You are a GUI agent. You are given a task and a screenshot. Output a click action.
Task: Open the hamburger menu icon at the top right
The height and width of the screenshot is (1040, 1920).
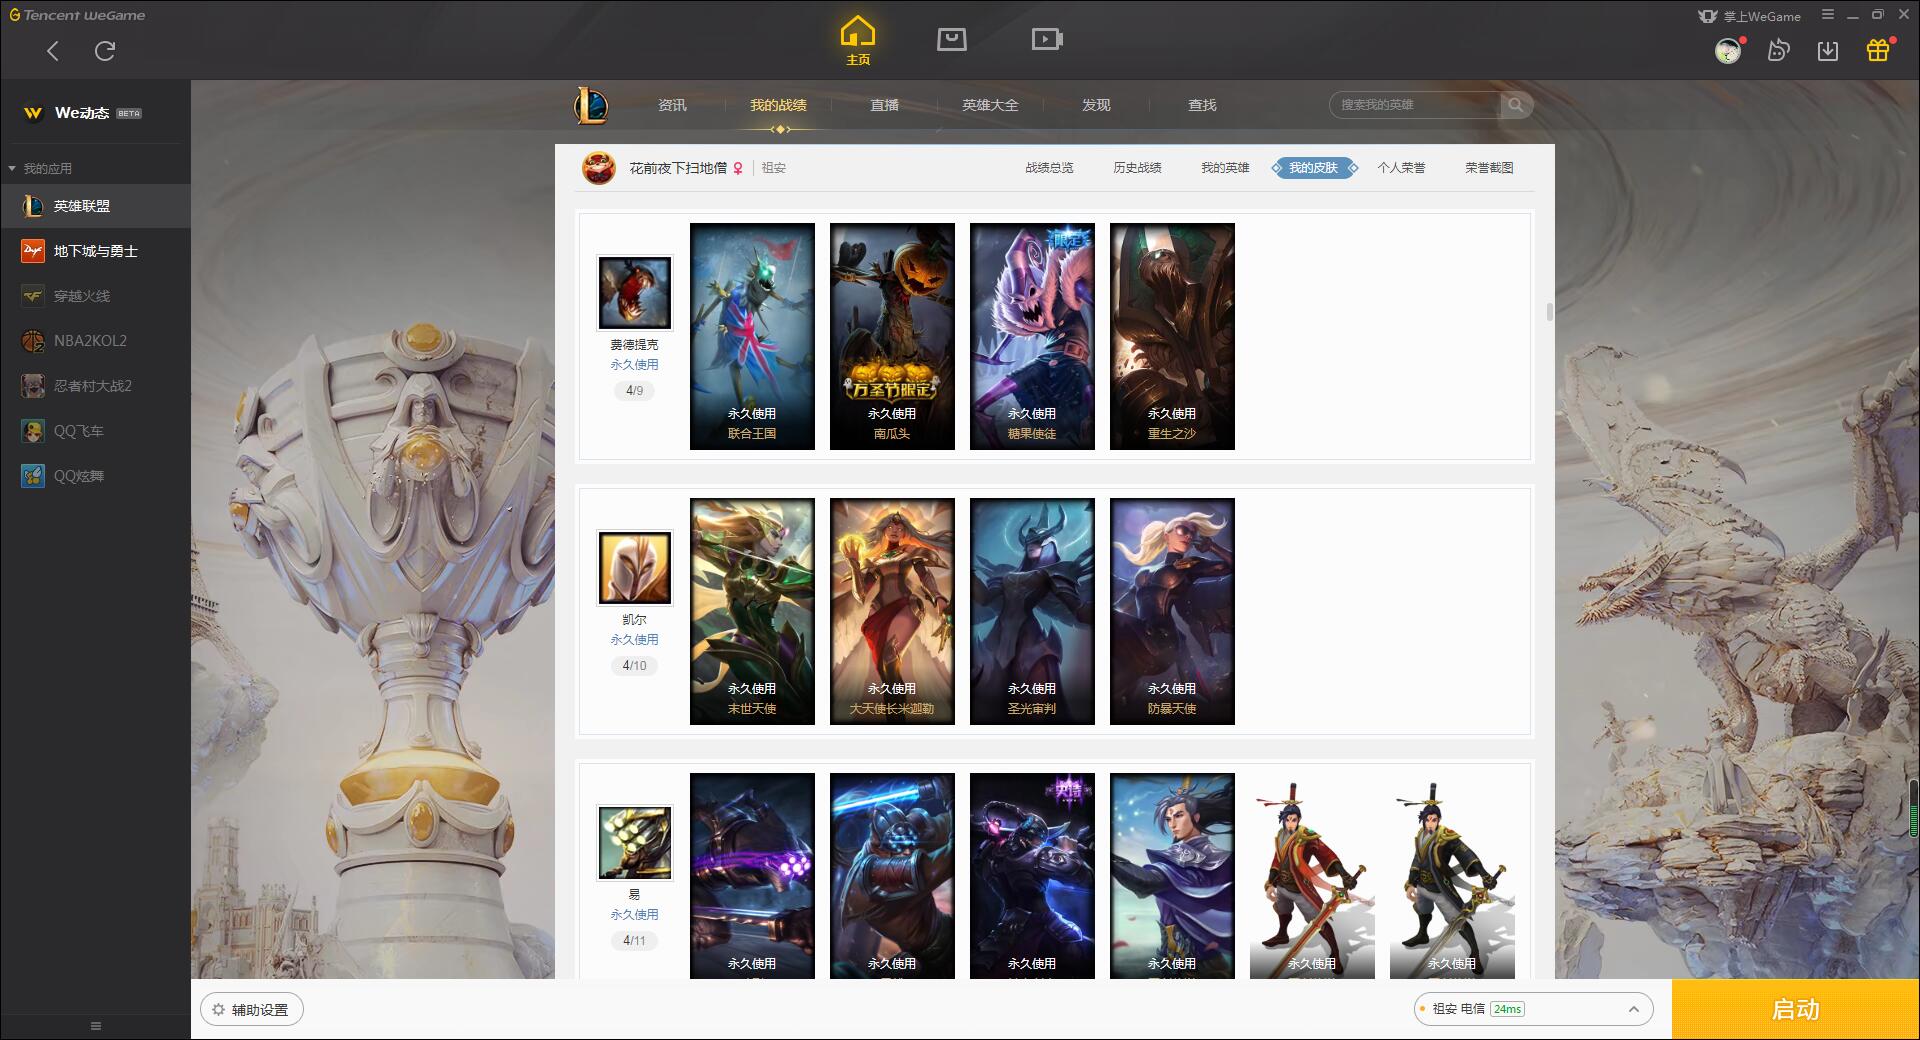point(1828,15)
